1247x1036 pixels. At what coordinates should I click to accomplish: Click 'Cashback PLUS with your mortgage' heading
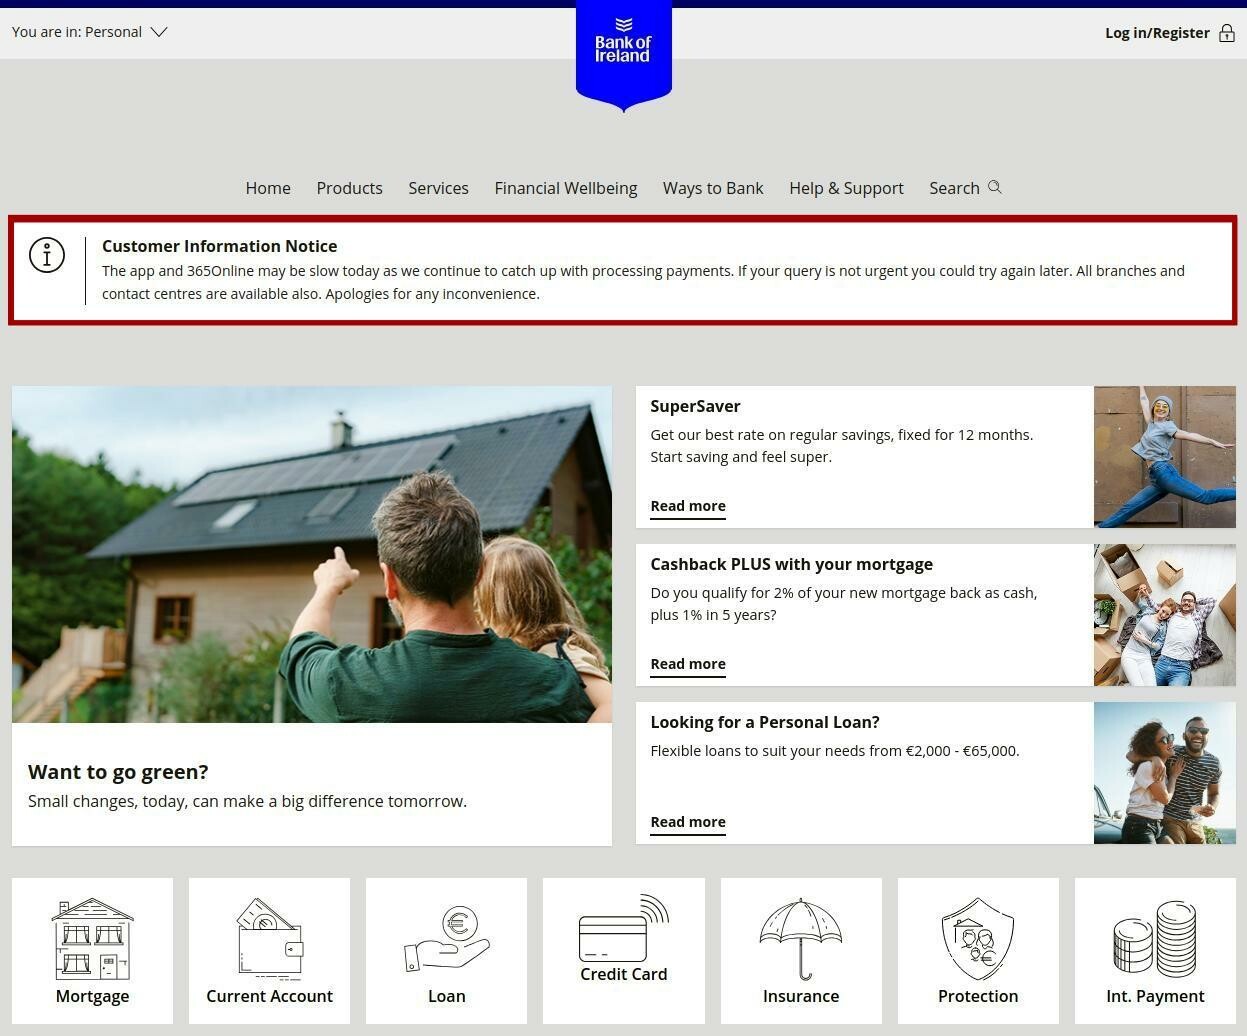tap(791, 564)
